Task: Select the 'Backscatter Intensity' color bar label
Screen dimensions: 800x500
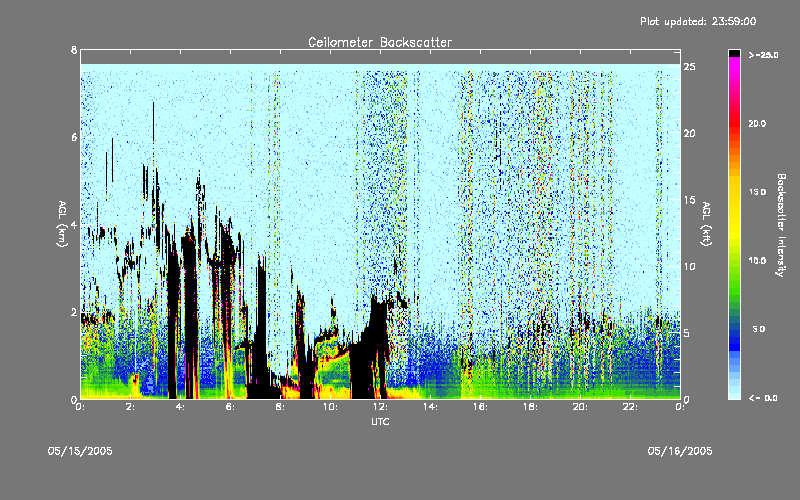Action: pyautogui.click(x=781, y=225)
